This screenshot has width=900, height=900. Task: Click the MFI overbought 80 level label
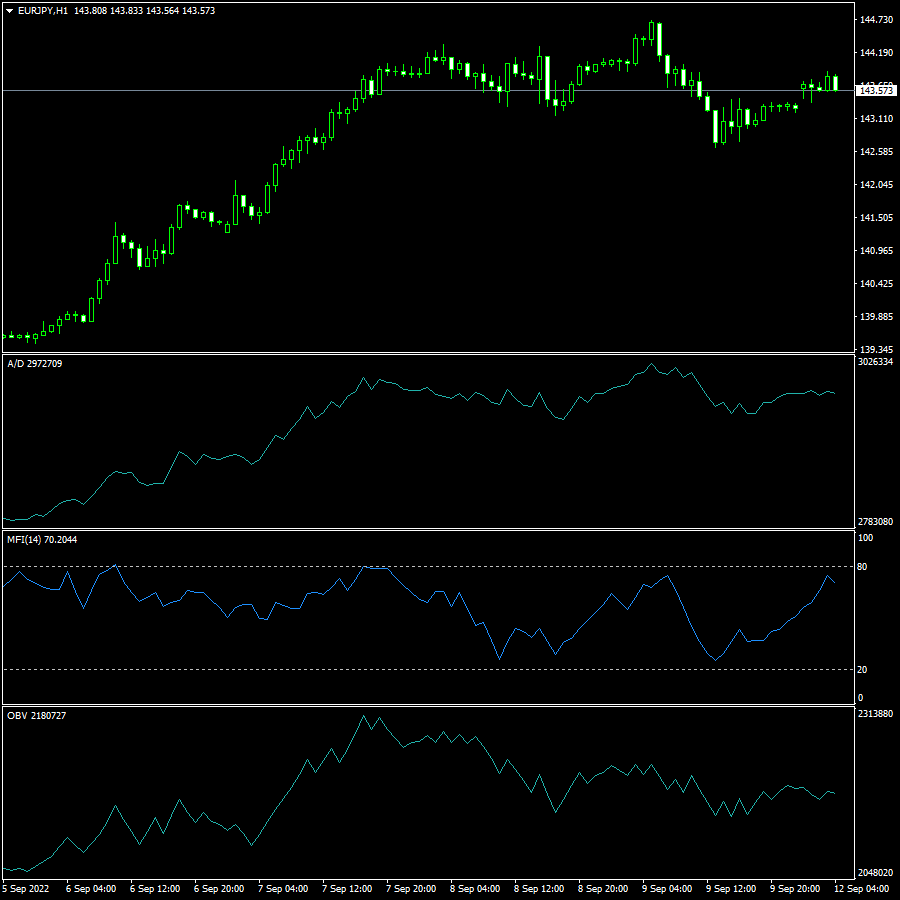pyautogui.click(x=861, y=567)
